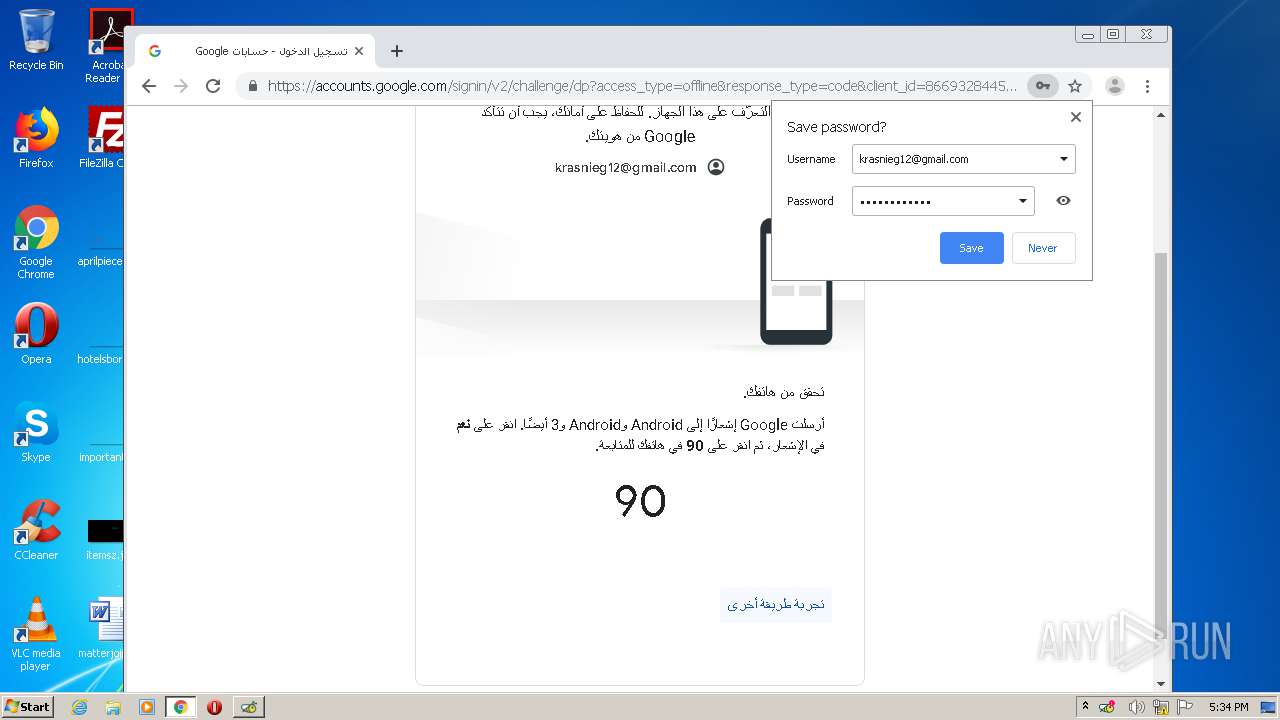Open Google Chrome desktop icon
This screenshot has width=1280, height=720.
coord(36,242)
